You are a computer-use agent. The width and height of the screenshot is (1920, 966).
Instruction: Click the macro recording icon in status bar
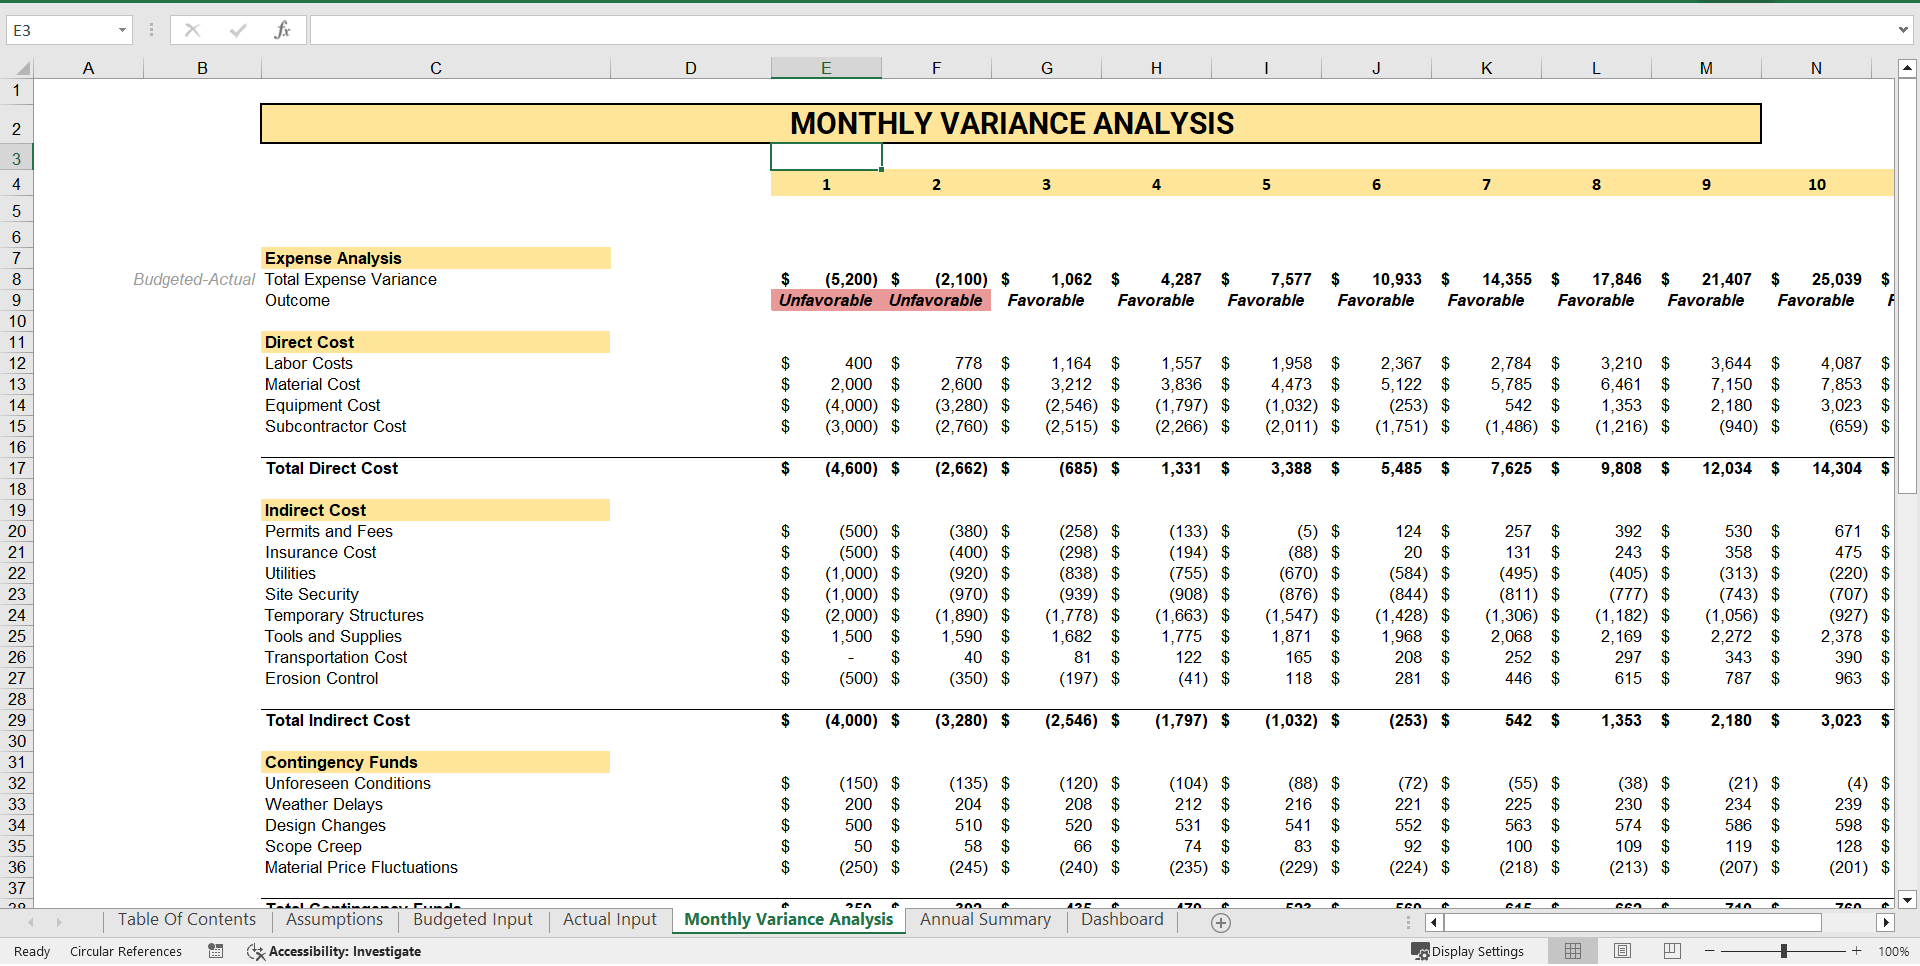click(x=216, y=951)
